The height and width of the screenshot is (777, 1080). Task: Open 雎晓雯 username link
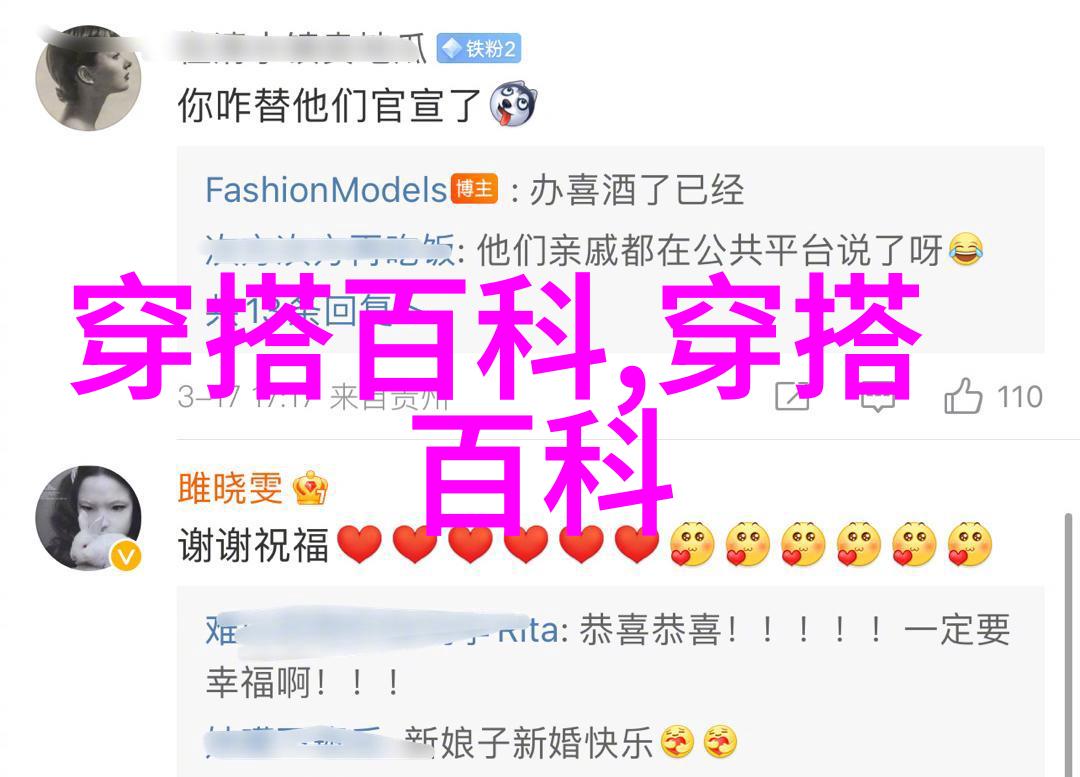(230, 488)
